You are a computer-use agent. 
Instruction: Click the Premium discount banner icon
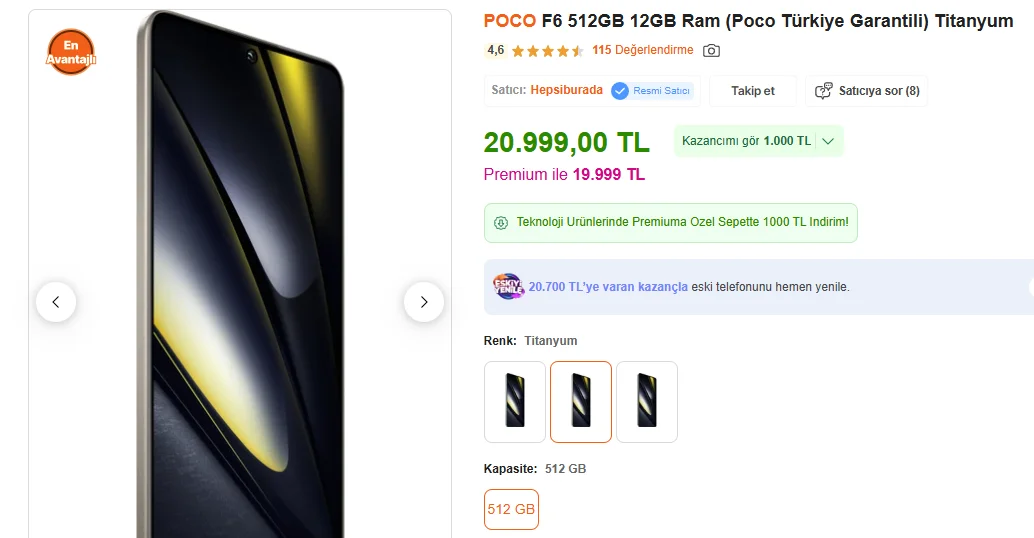(x=501, y=222)
